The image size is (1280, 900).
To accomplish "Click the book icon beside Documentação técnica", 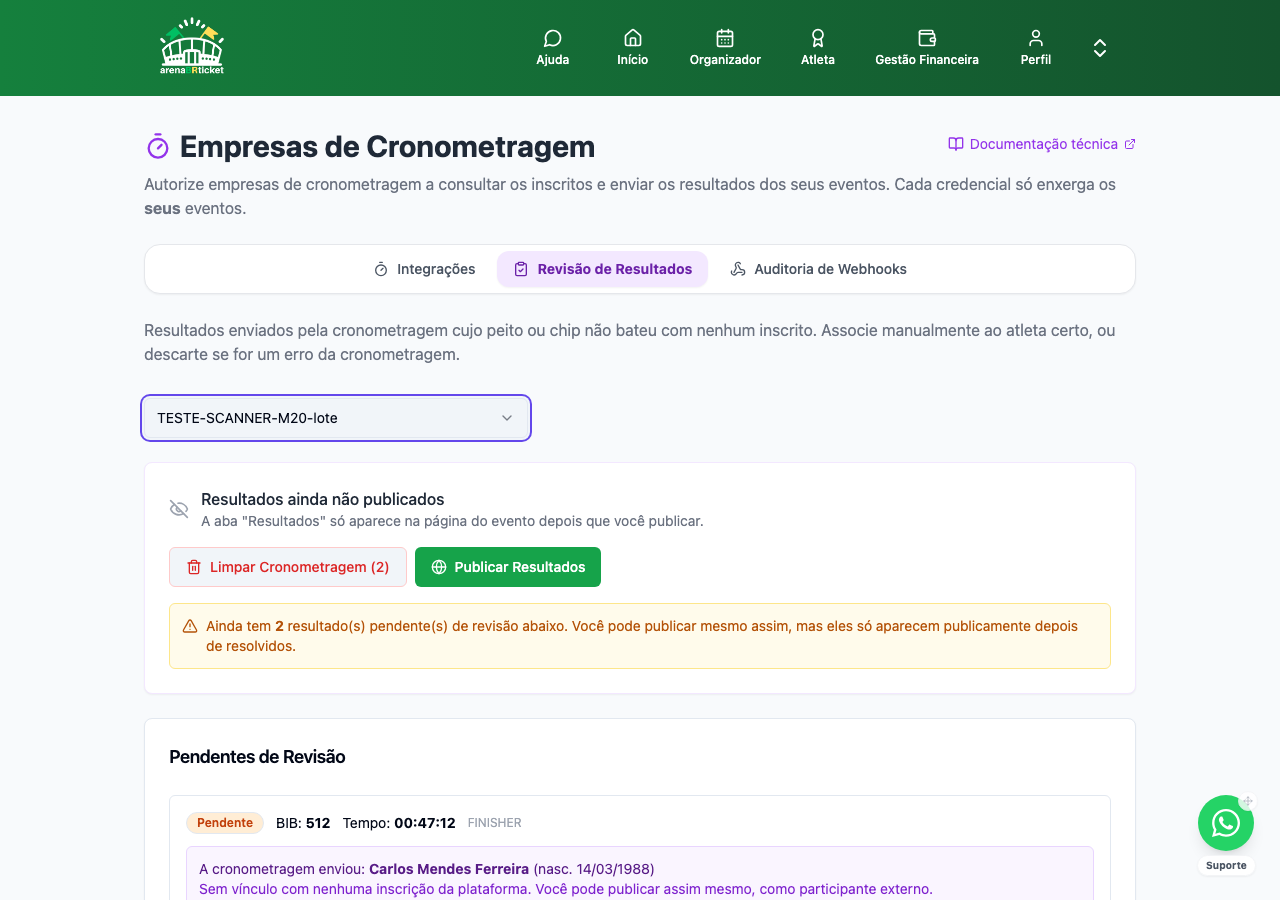I will (956, 144).
